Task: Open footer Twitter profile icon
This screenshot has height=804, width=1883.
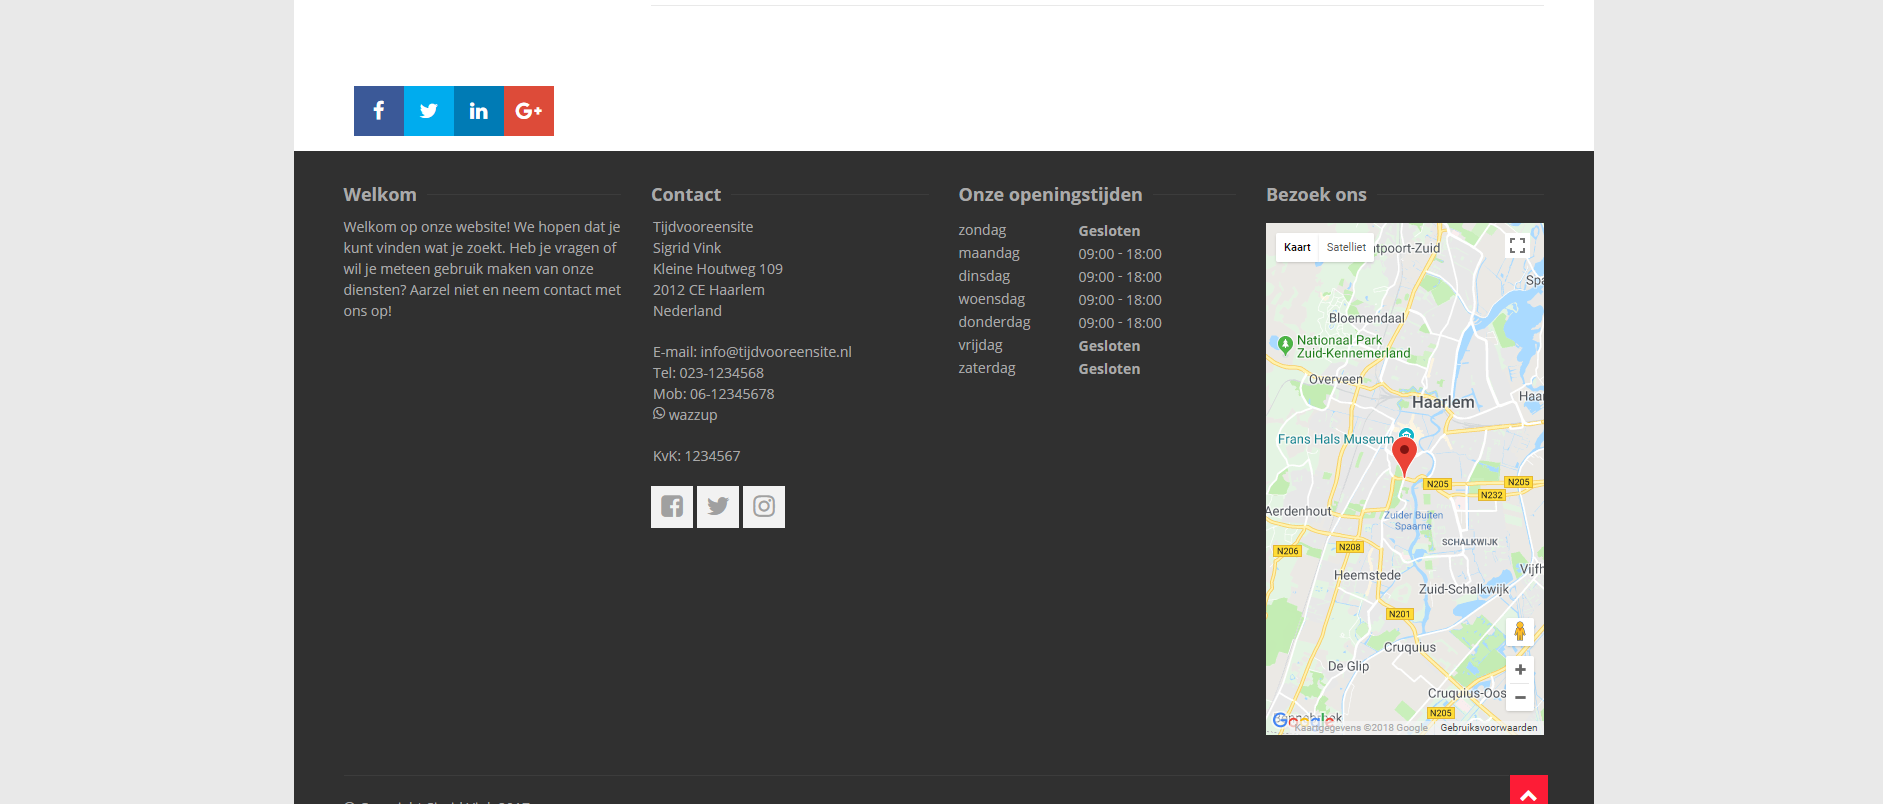Action: click(x=718, y=507)
